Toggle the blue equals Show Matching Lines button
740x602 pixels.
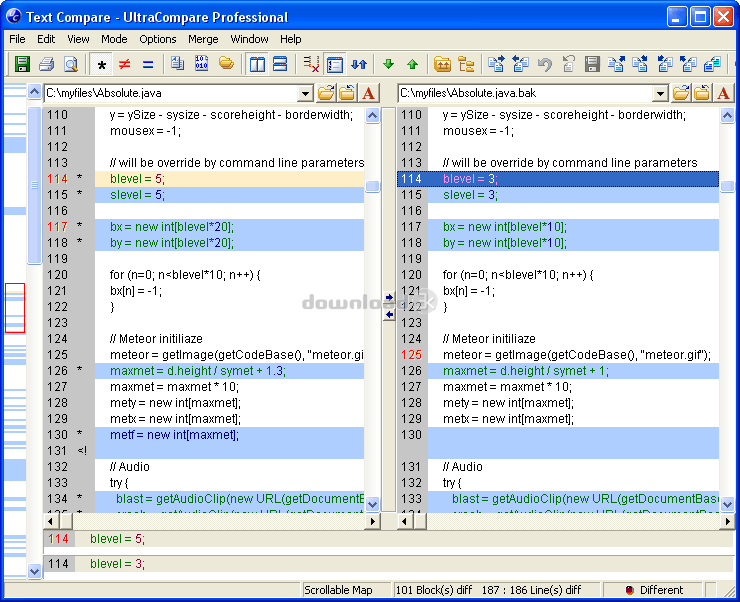click(x=148, y=64)
